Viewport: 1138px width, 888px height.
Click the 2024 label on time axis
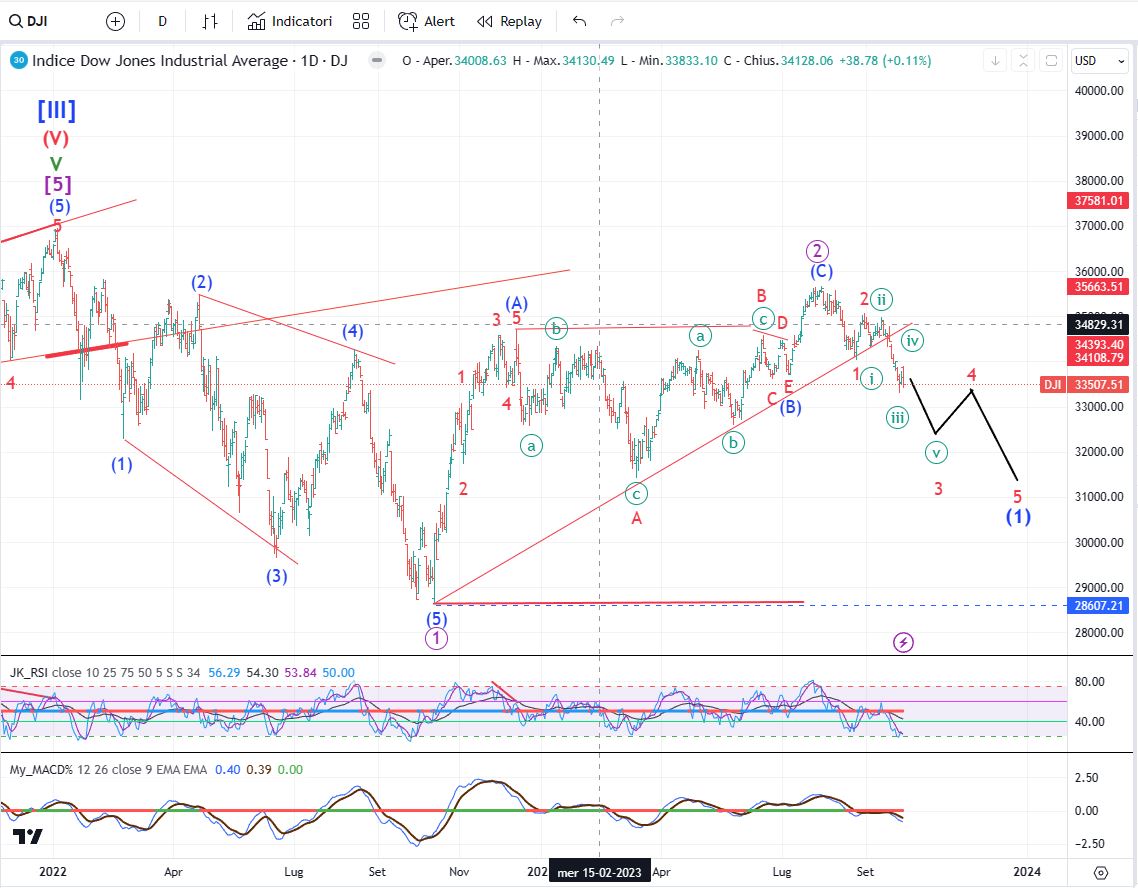click(1026, 871)
